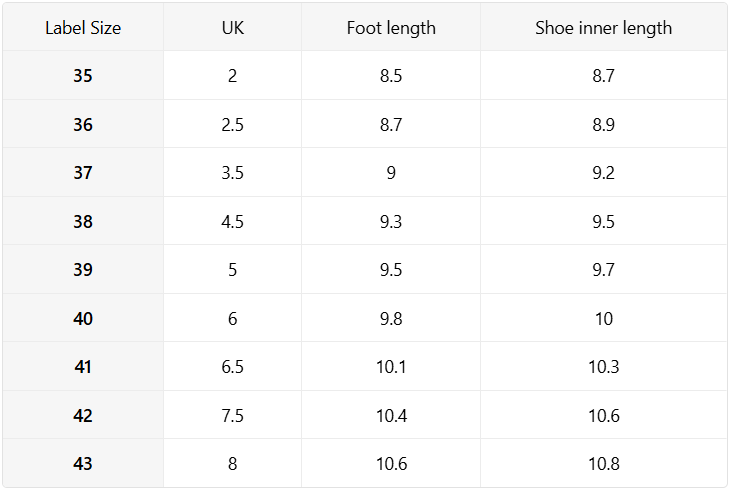Select label size 39 cell
The image size is (732, 490).
click(83, 269)
